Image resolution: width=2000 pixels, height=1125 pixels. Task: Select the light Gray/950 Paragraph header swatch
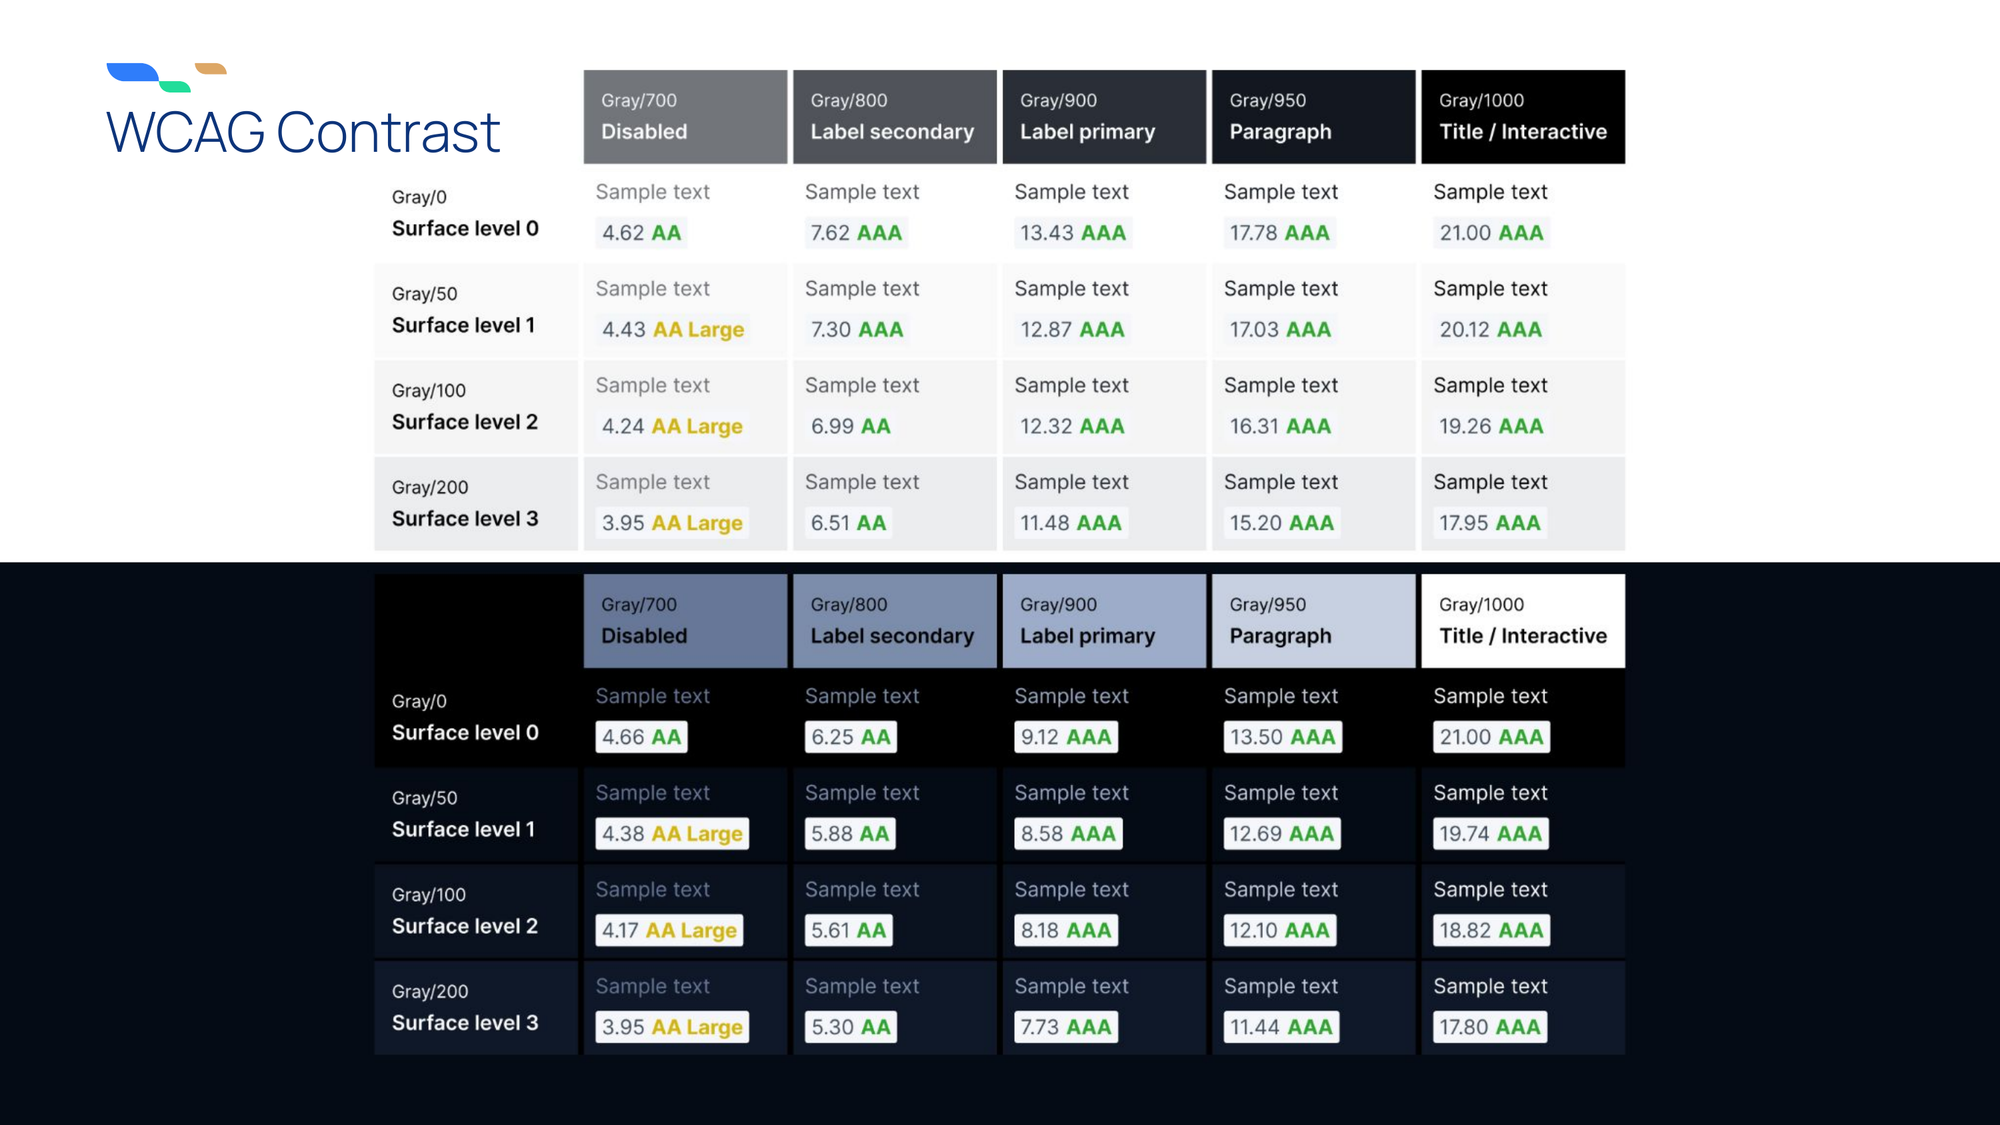coord(1313,117)
